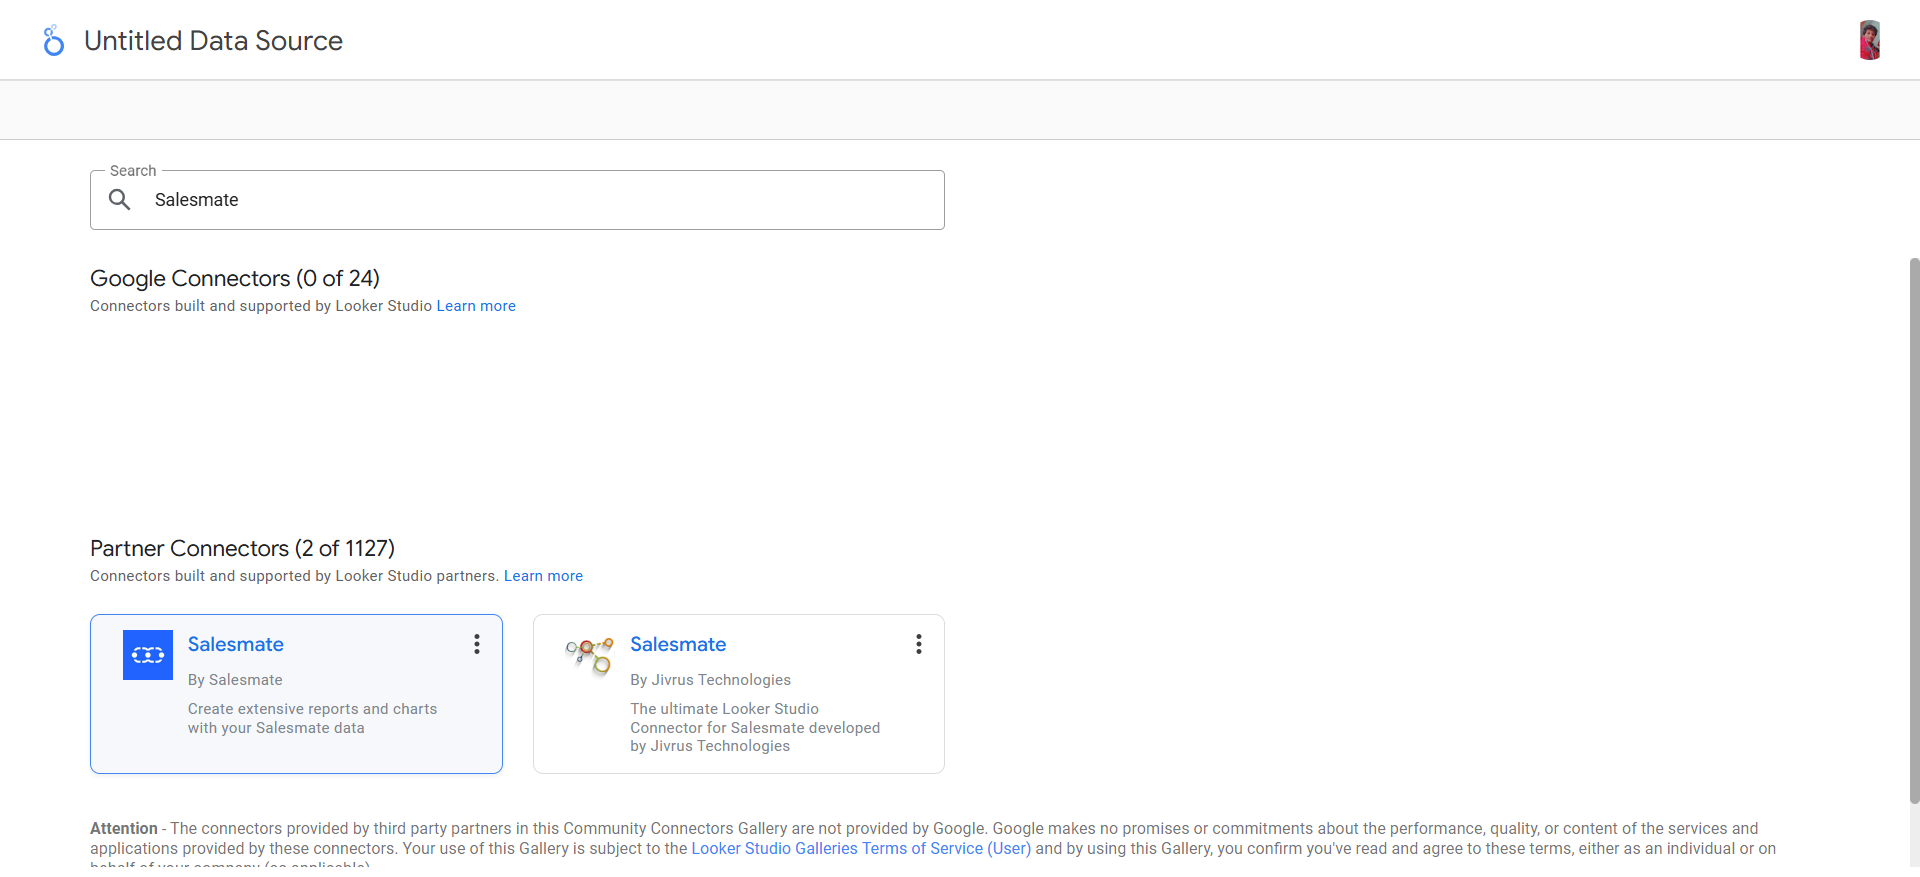Select the Salesmate connector title by Jivrus
Screen dimensions: 1920x877
coord(678,645)
